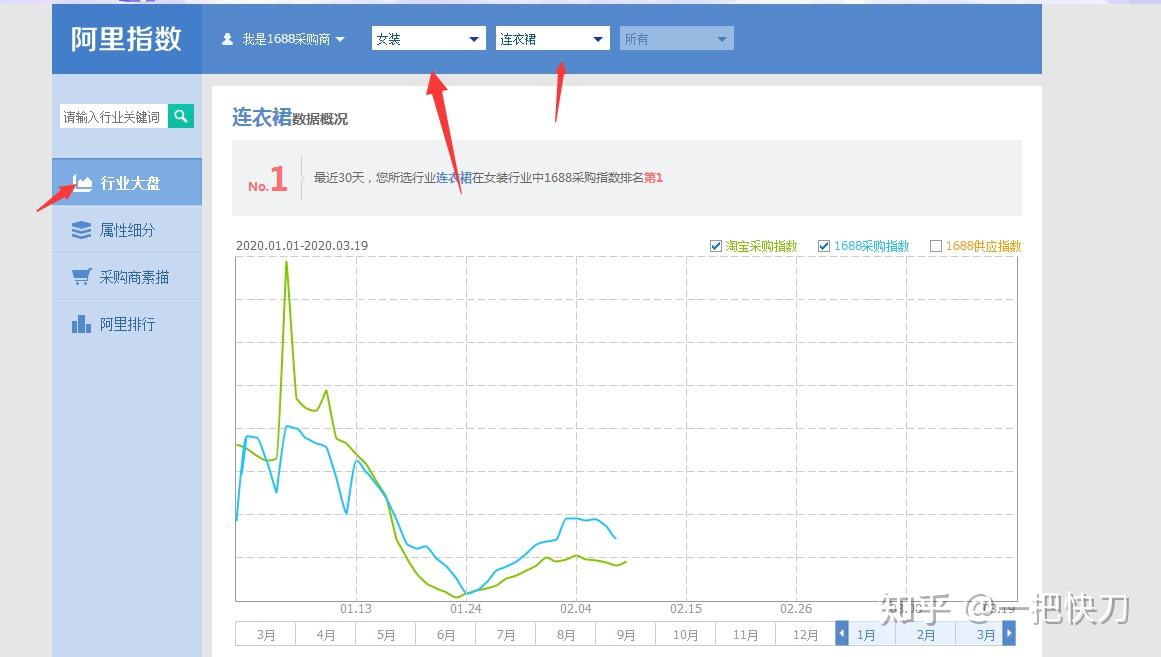Viewport: 1161px width, 657px height.
Task: Click the 阿里指数 logo
Action: [126, 39]
